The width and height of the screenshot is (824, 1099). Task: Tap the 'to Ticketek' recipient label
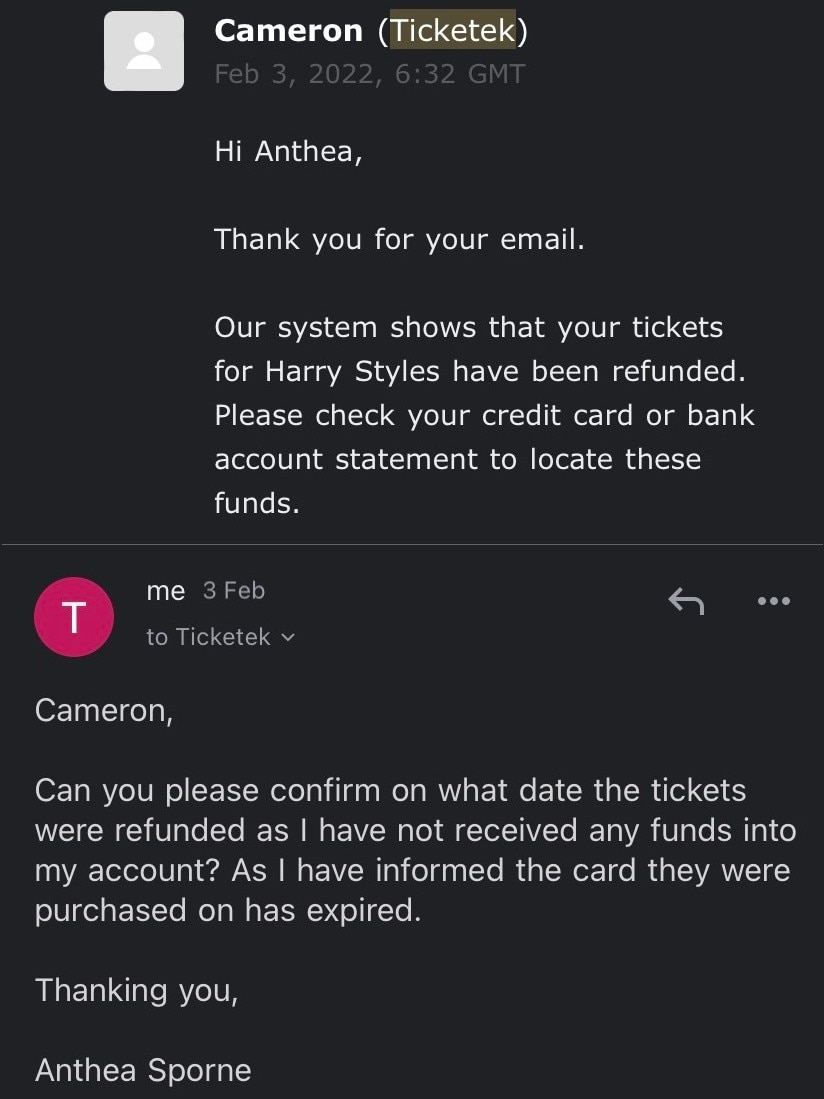(208, 636)
